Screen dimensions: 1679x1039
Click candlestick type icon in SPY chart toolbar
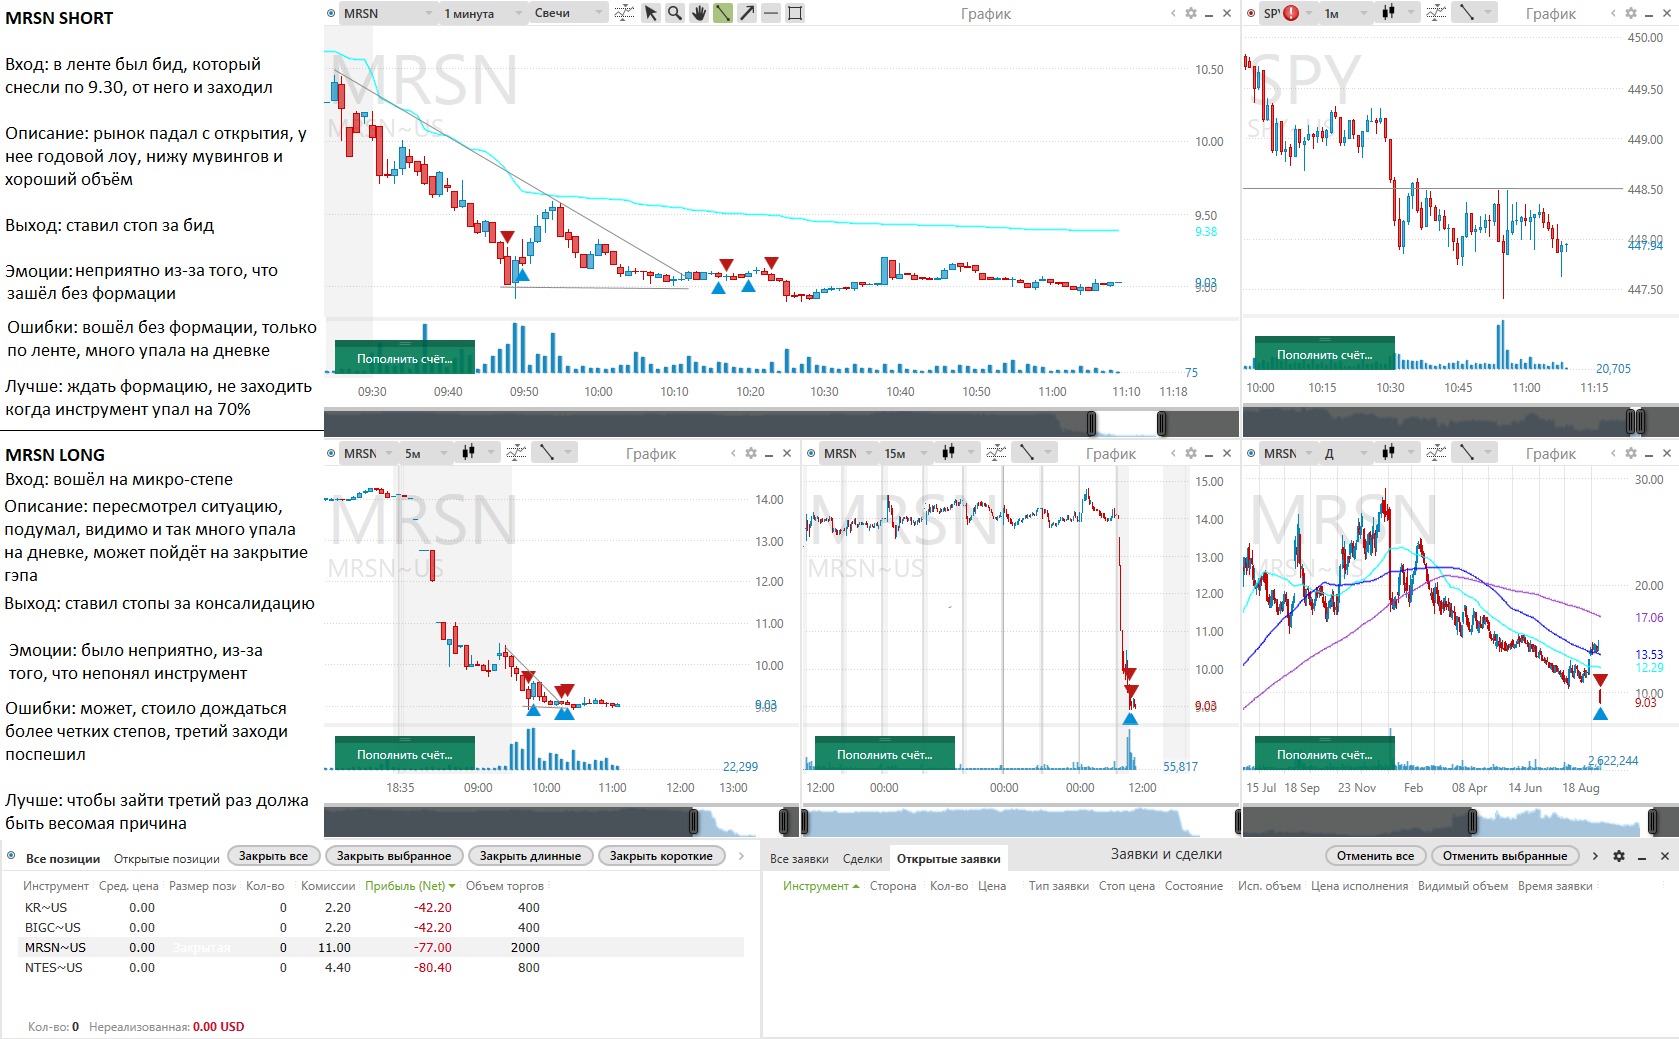coord(1388,13)
